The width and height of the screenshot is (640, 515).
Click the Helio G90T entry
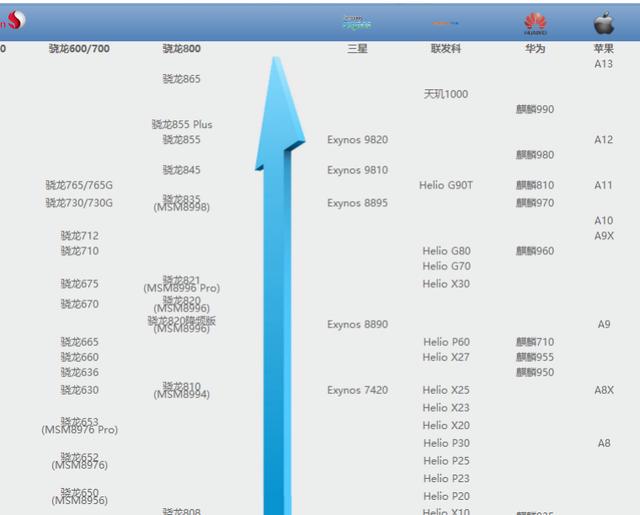(x=446, y=185)
